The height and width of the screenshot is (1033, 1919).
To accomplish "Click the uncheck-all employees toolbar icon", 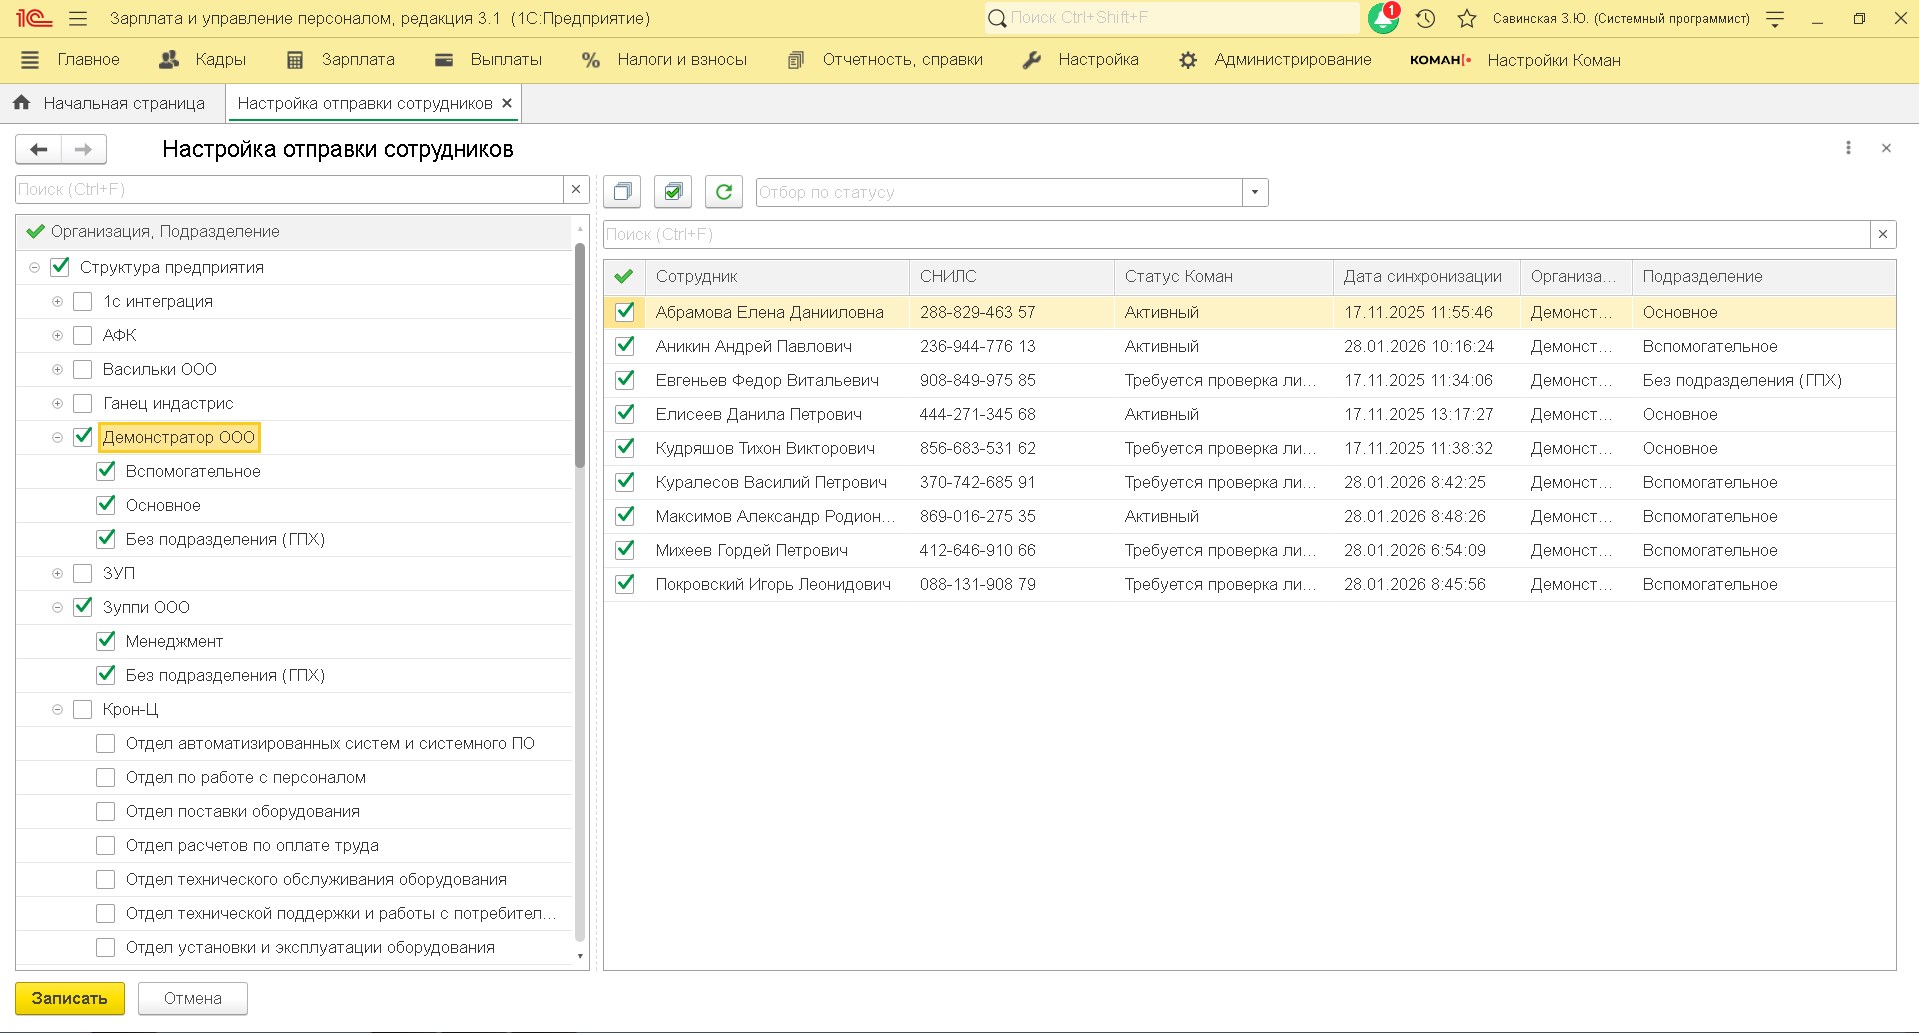I will pyautogui.click(x=622, y=191).
